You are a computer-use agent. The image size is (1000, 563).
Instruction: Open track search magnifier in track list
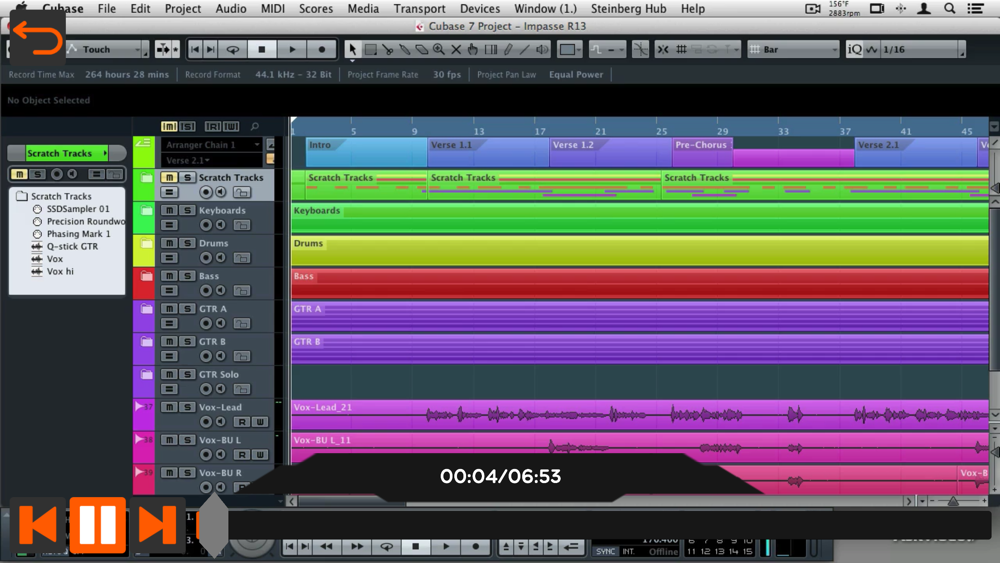point(254,126)
